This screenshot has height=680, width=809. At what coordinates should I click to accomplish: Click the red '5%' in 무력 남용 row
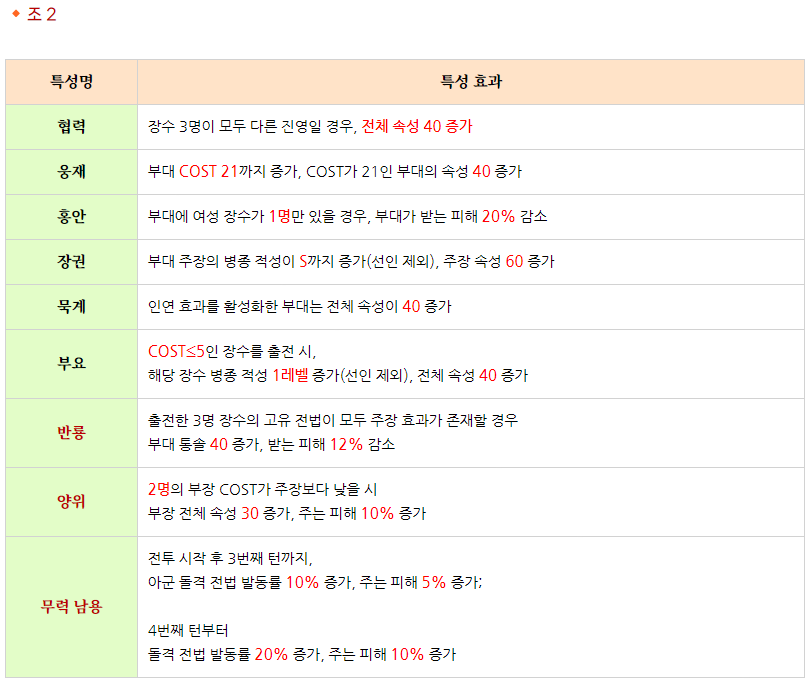tap(433, 582)
